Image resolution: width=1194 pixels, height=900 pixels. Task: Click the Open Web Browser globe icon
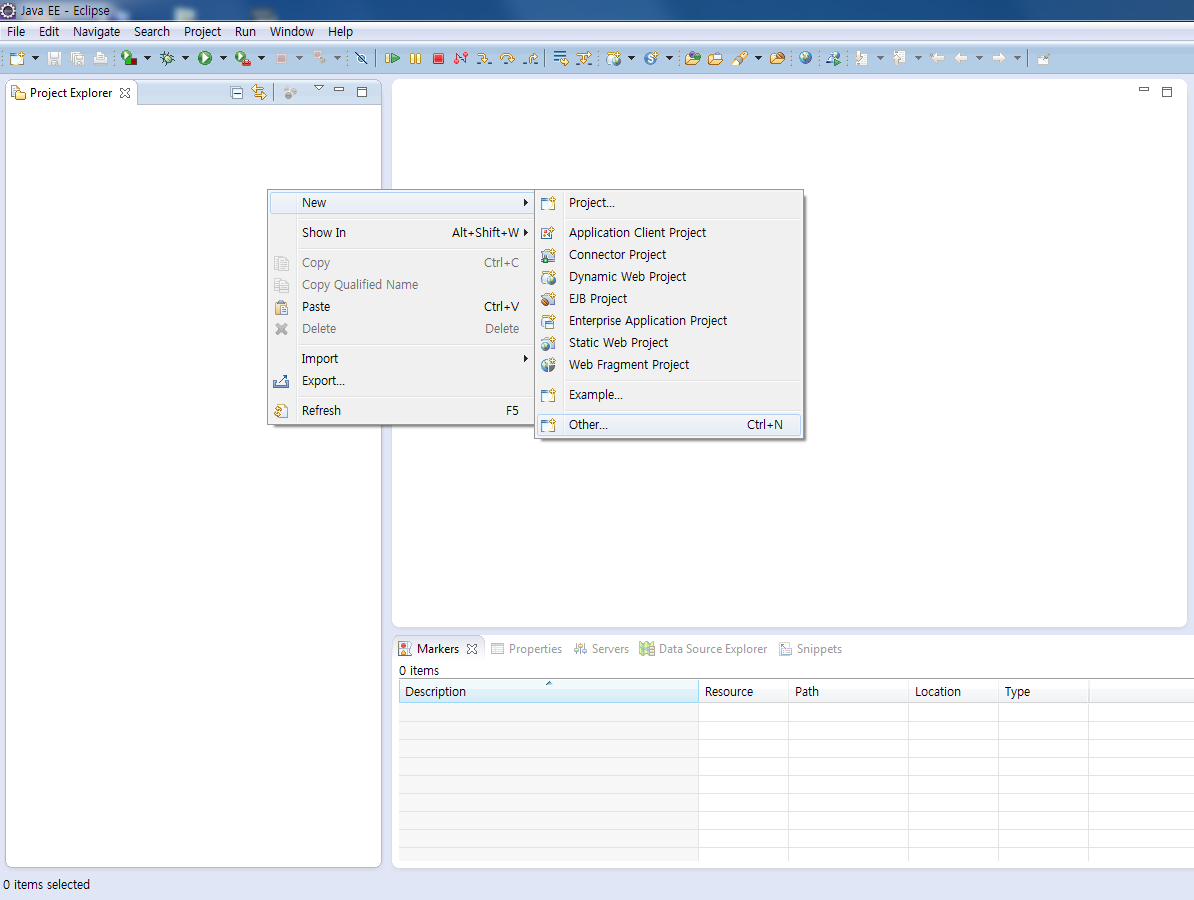coord(805,58)
